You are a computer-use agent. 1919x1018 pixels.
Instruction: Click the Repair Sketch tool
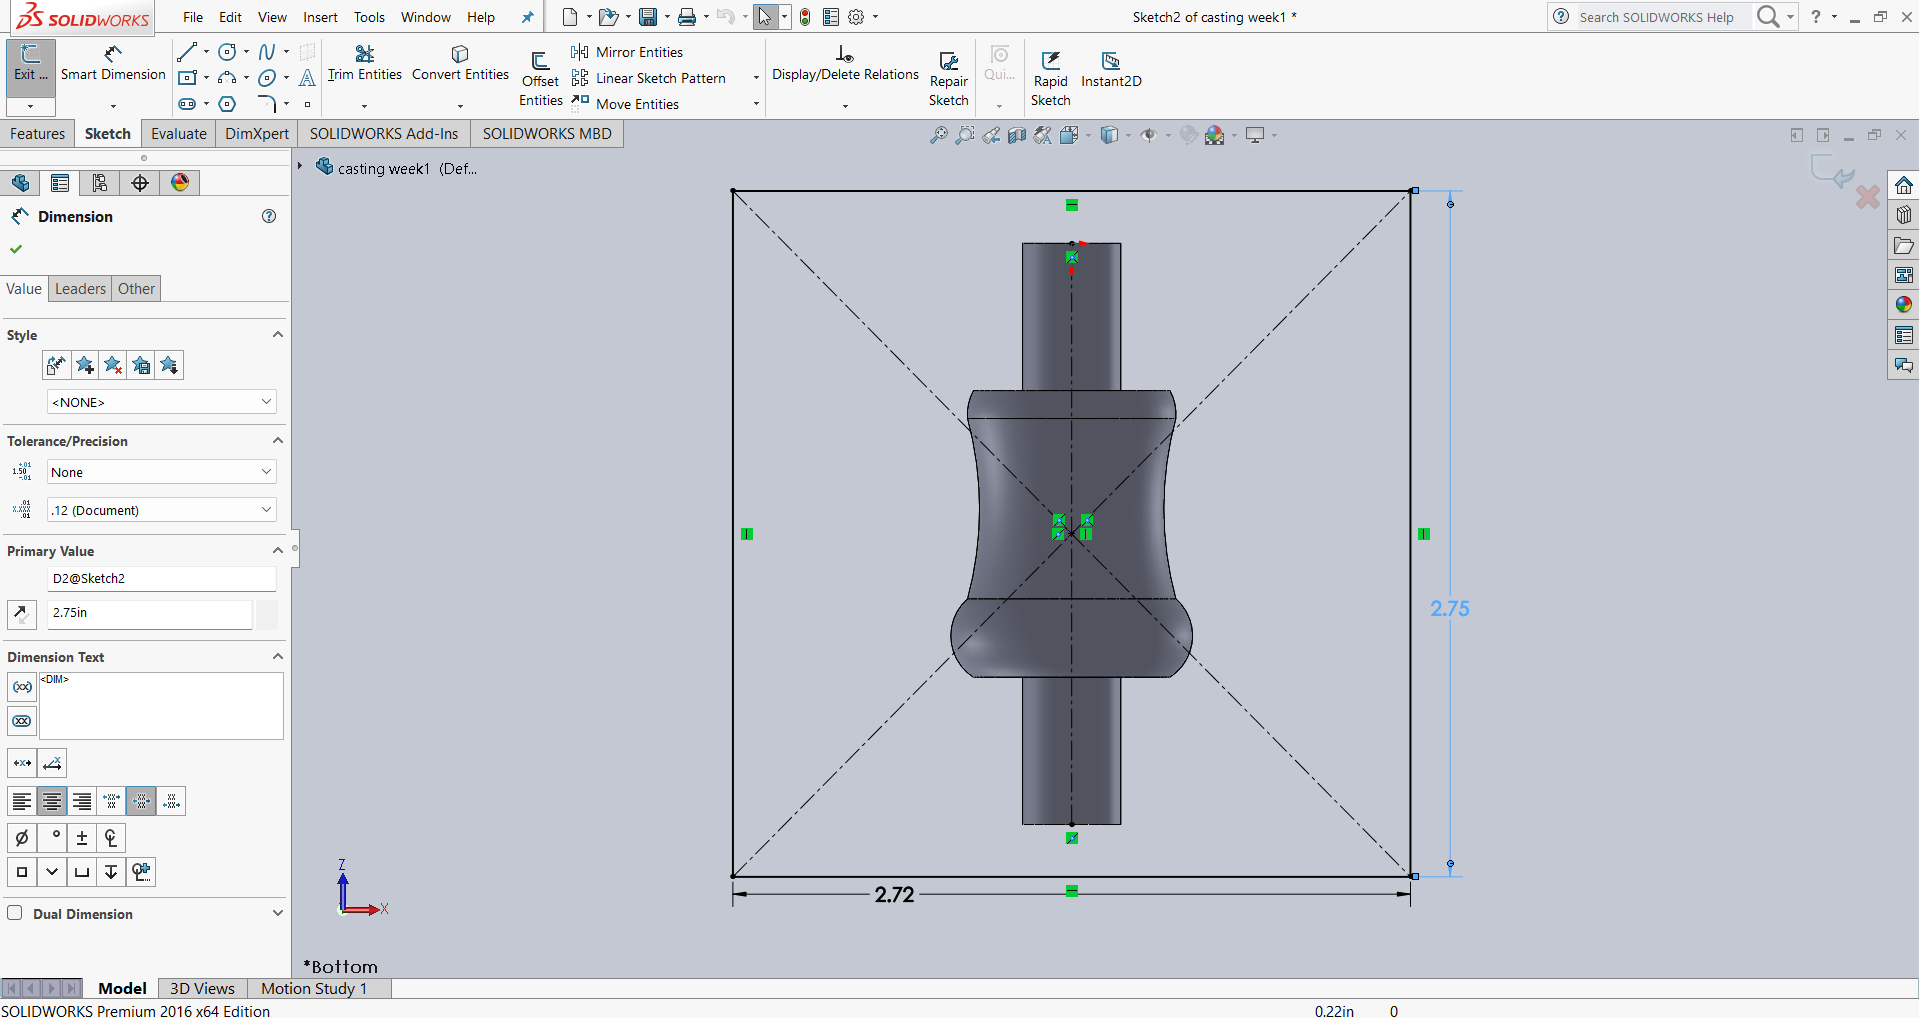pos(949,78)
